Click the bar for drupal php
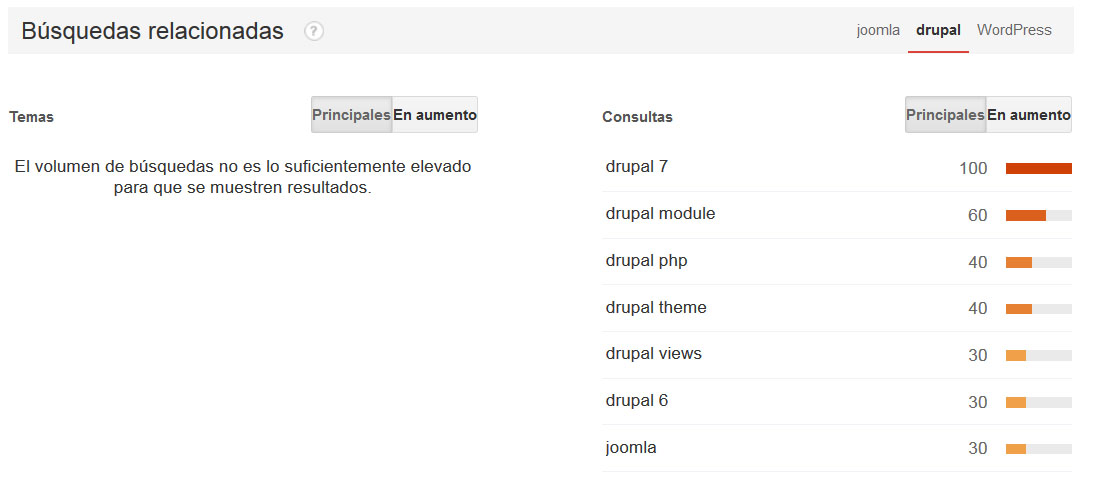This screenshot has width=1098, height=478. point(1038,262)
